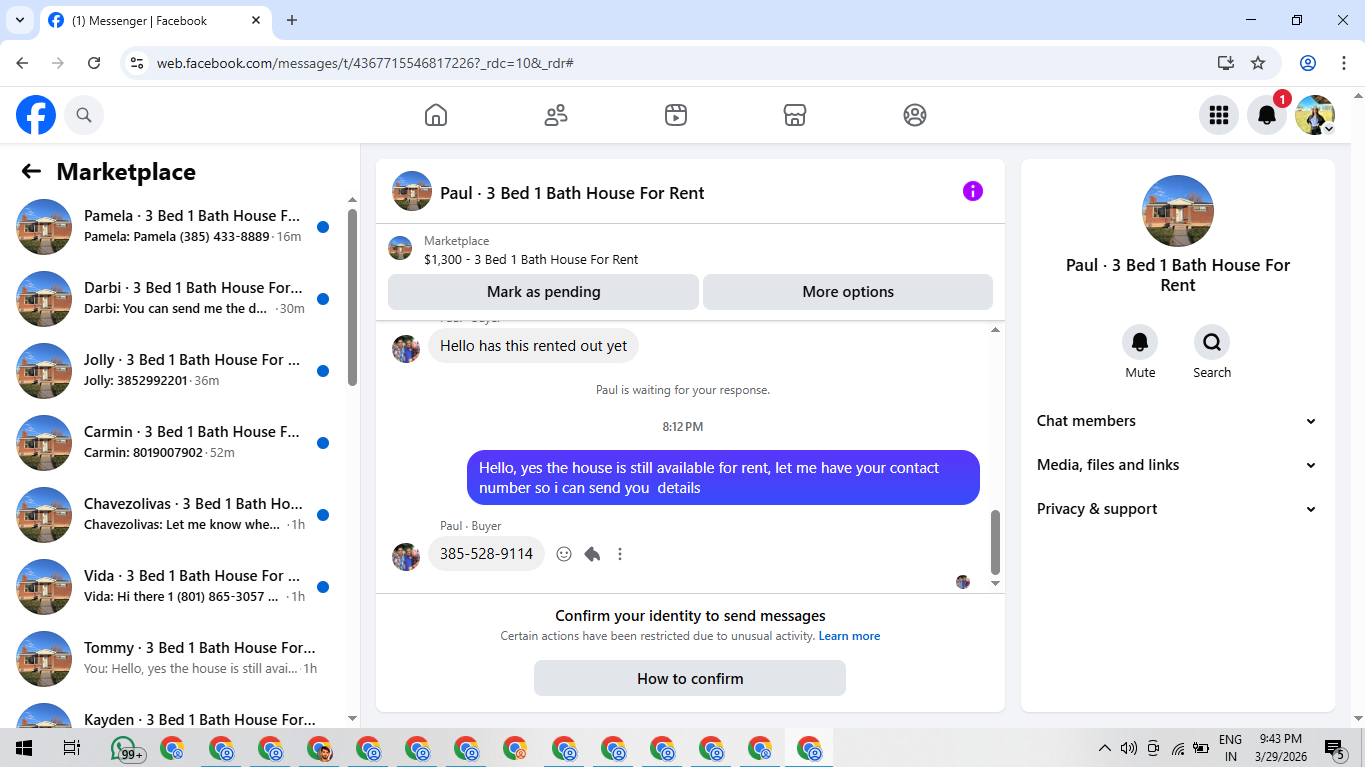Click the Facebook logo

36,116
